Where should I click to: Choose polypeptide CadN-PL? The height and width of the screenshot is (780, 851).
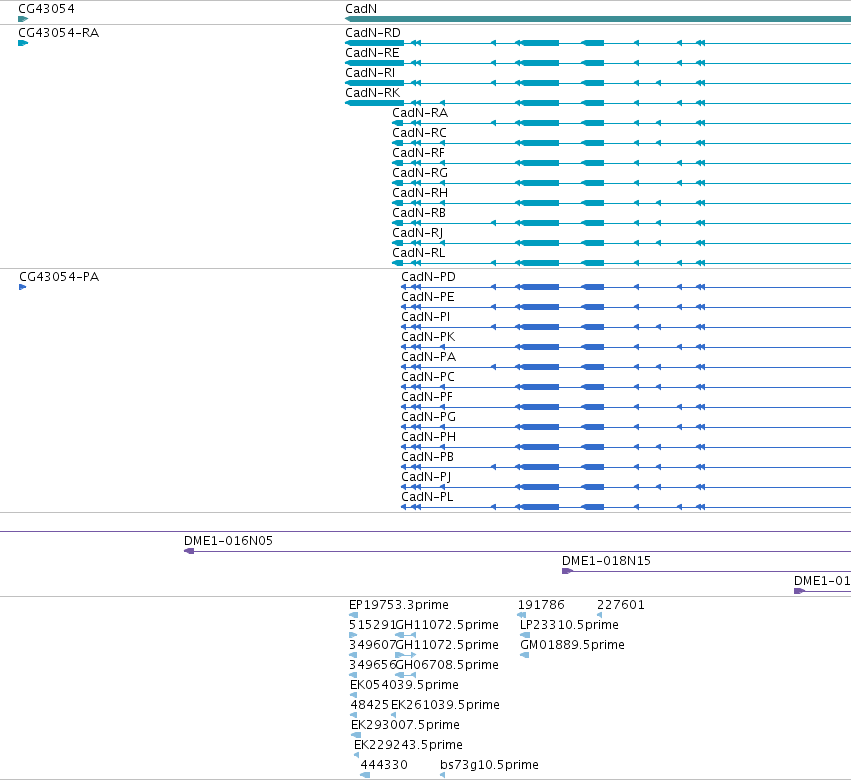[x=427, y=497]
